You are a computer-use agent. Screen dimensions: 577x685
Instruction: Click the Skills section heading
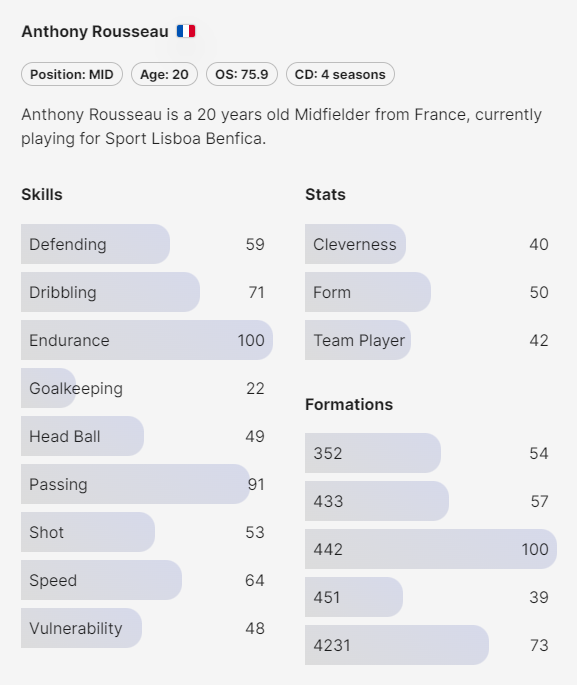[x=42, y=194]
